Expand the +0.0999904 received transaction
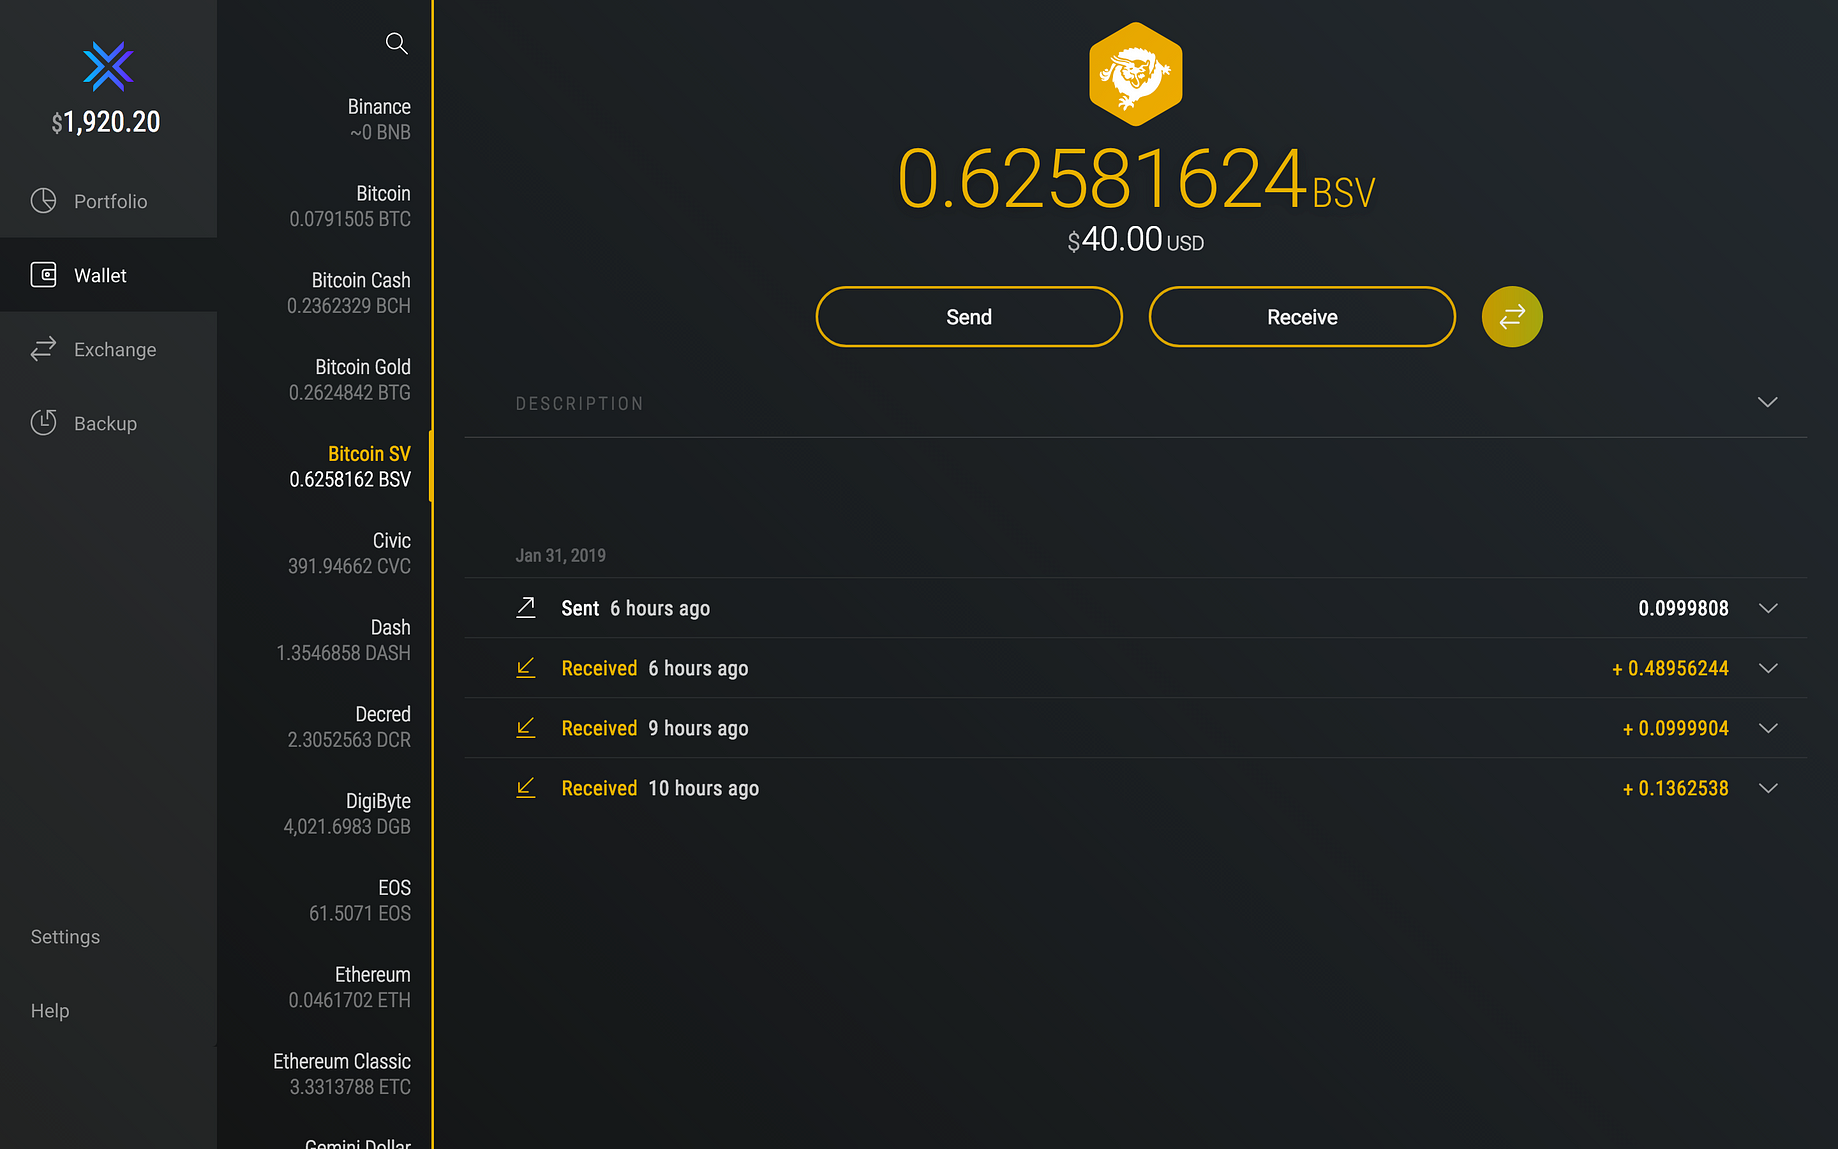 coord(1768,728)
